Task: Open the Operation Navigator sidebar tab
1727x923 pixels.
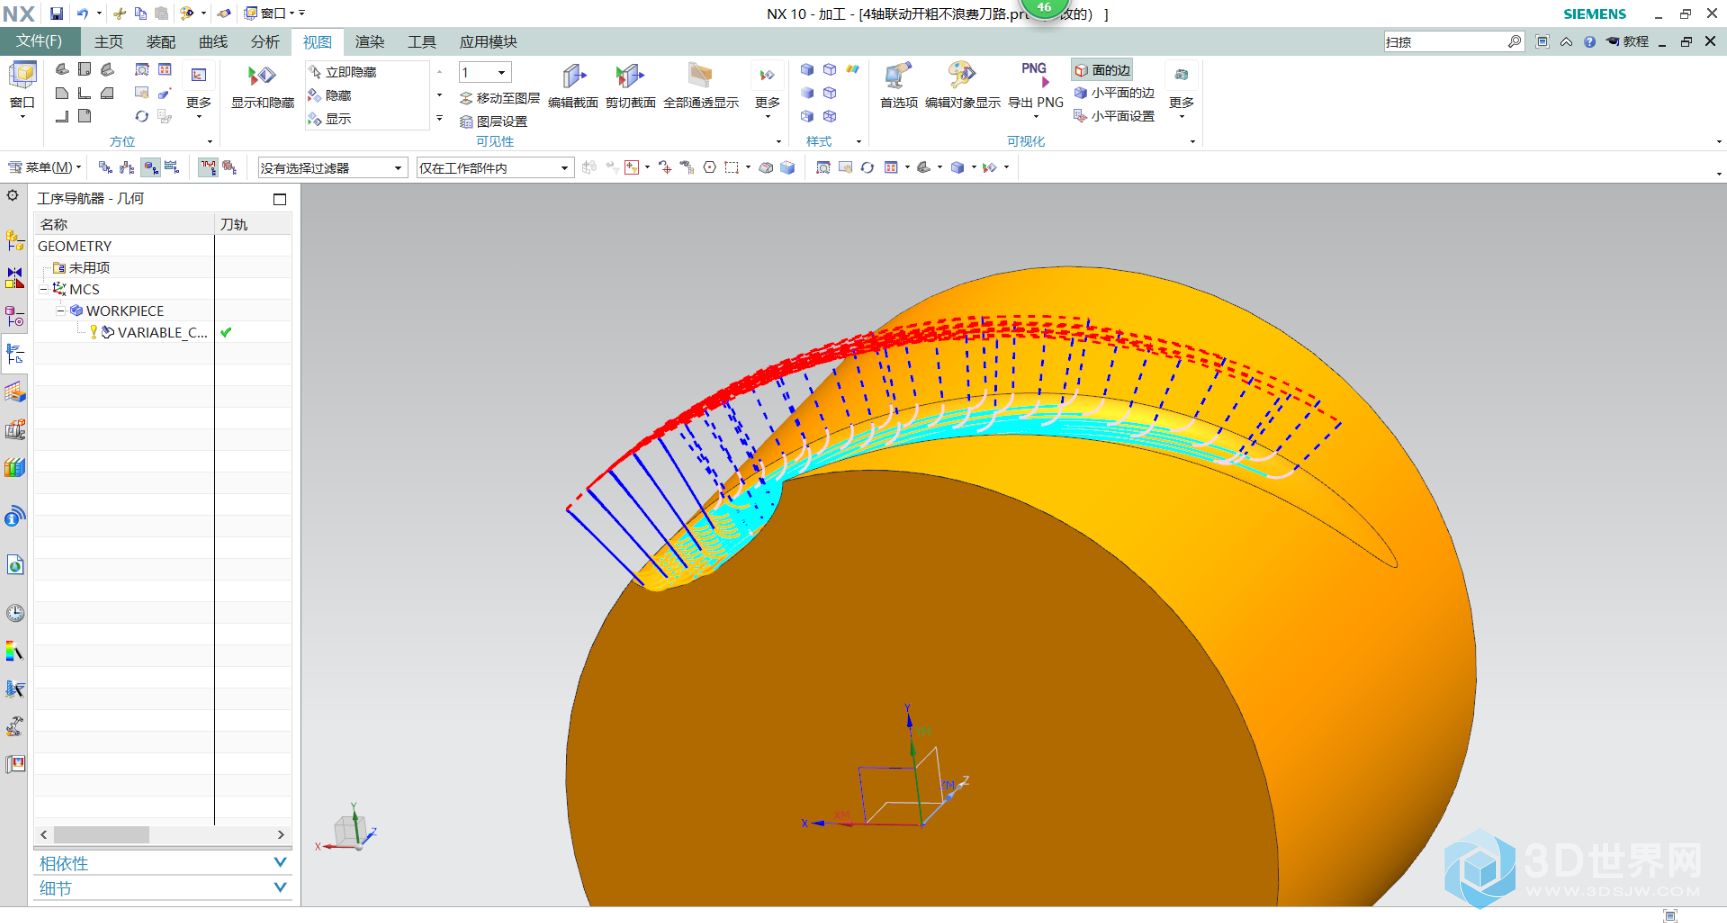Action: coord(14,354)
